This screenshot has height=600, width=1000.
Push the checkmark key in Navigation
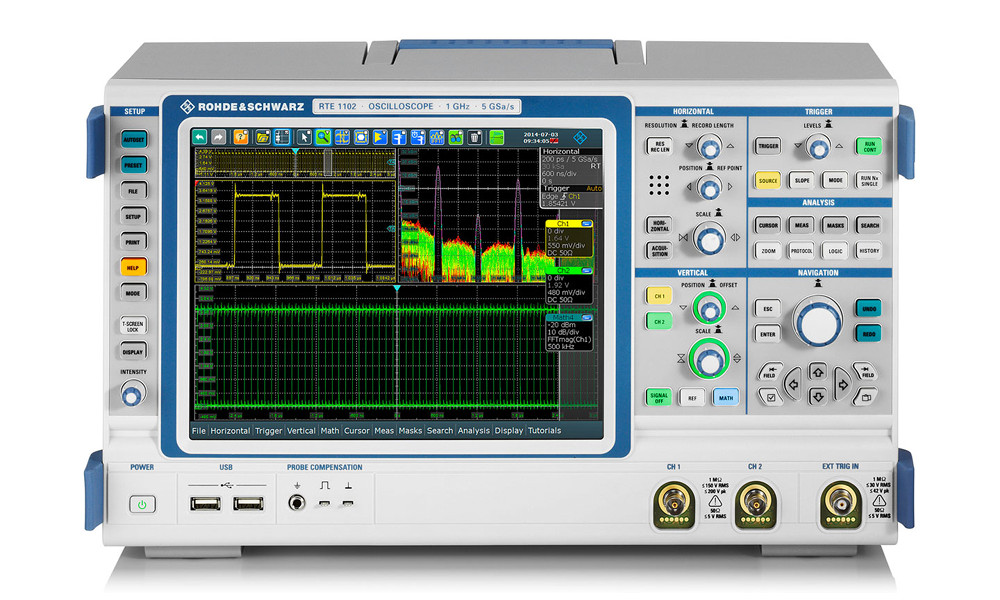pos(771,397)
